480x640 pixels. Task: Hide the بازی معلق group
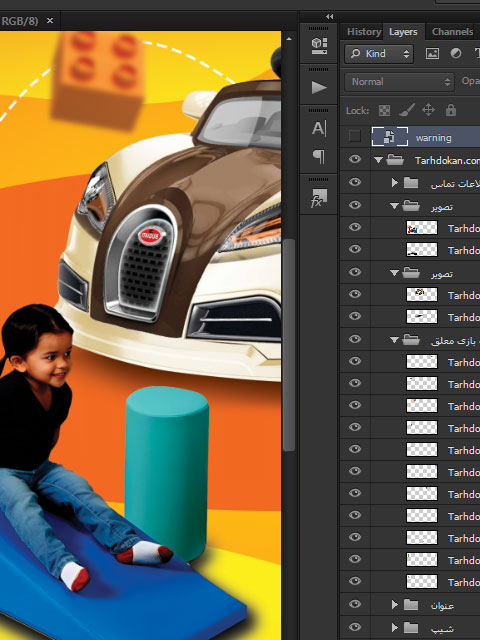355,339
